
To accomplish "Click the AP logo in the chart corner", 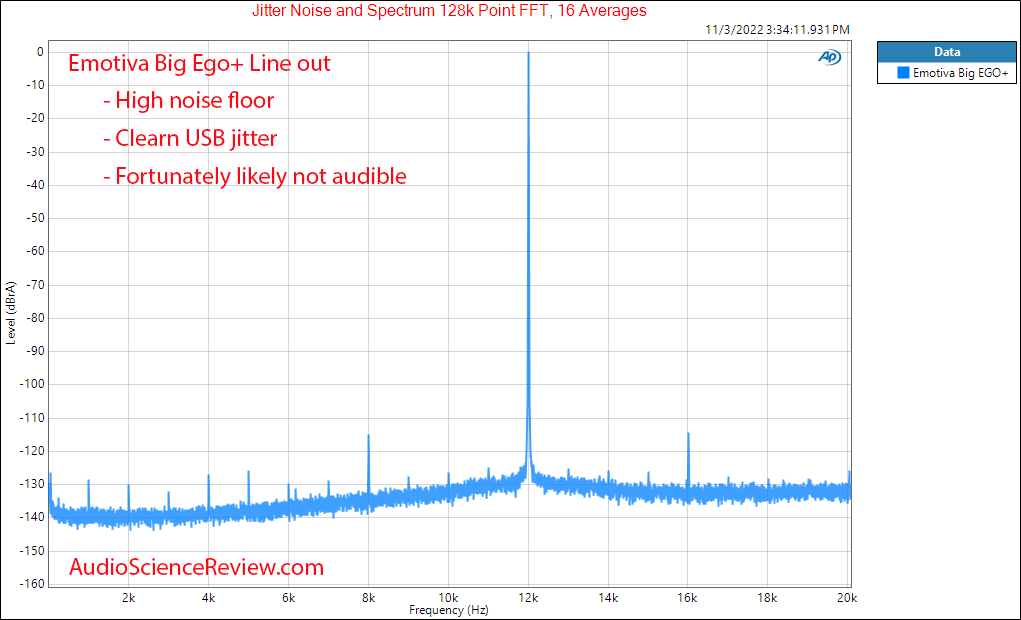I will pyautogui.click(x=829, y=58).
